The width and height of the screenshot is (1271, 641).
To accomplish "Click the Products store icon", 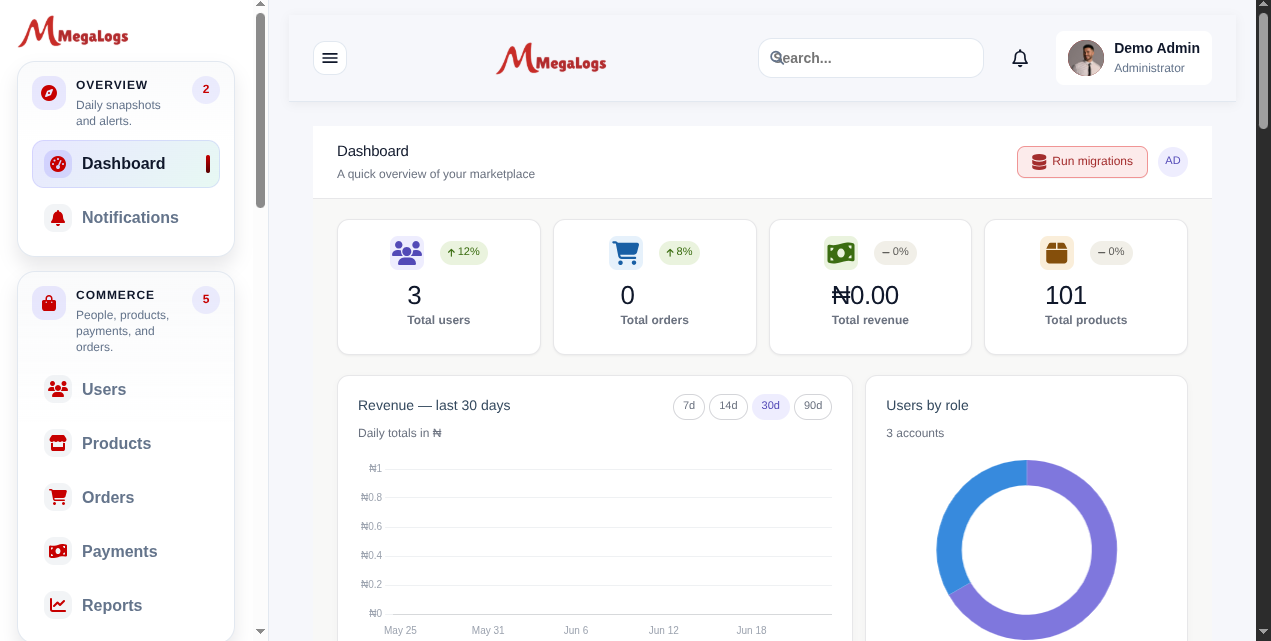I will [58, 444].
